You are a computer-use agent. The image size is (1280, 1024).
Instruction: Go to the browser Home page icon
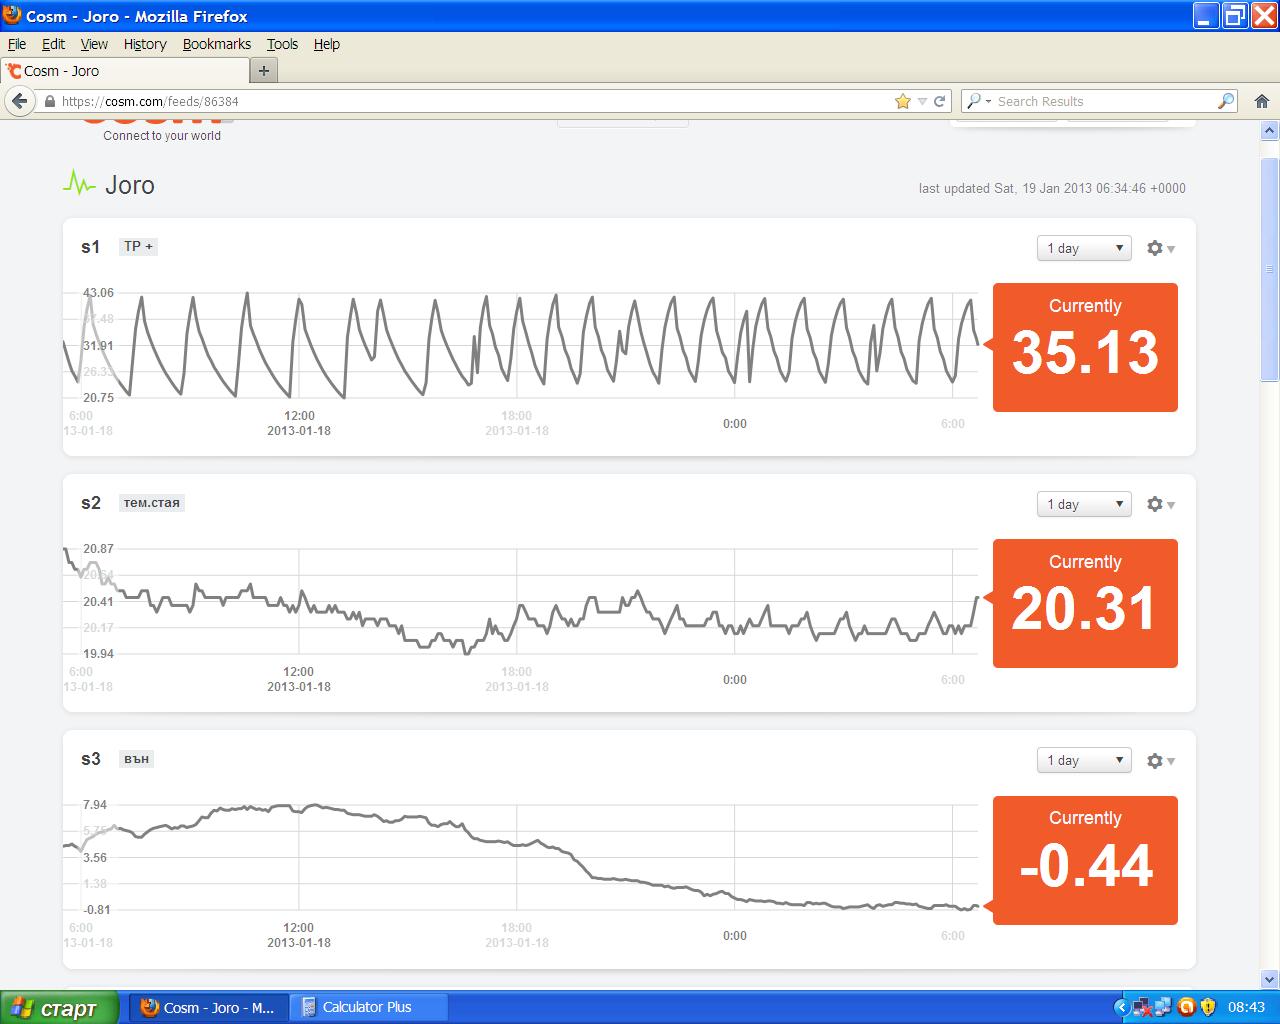click(1261, 101)
